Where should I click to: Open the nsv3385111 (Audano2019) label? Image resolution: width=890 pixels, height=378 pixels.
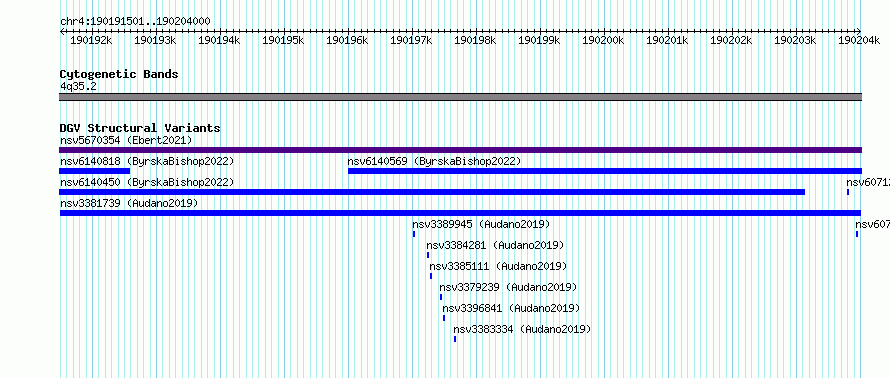(x=498, y=266)
